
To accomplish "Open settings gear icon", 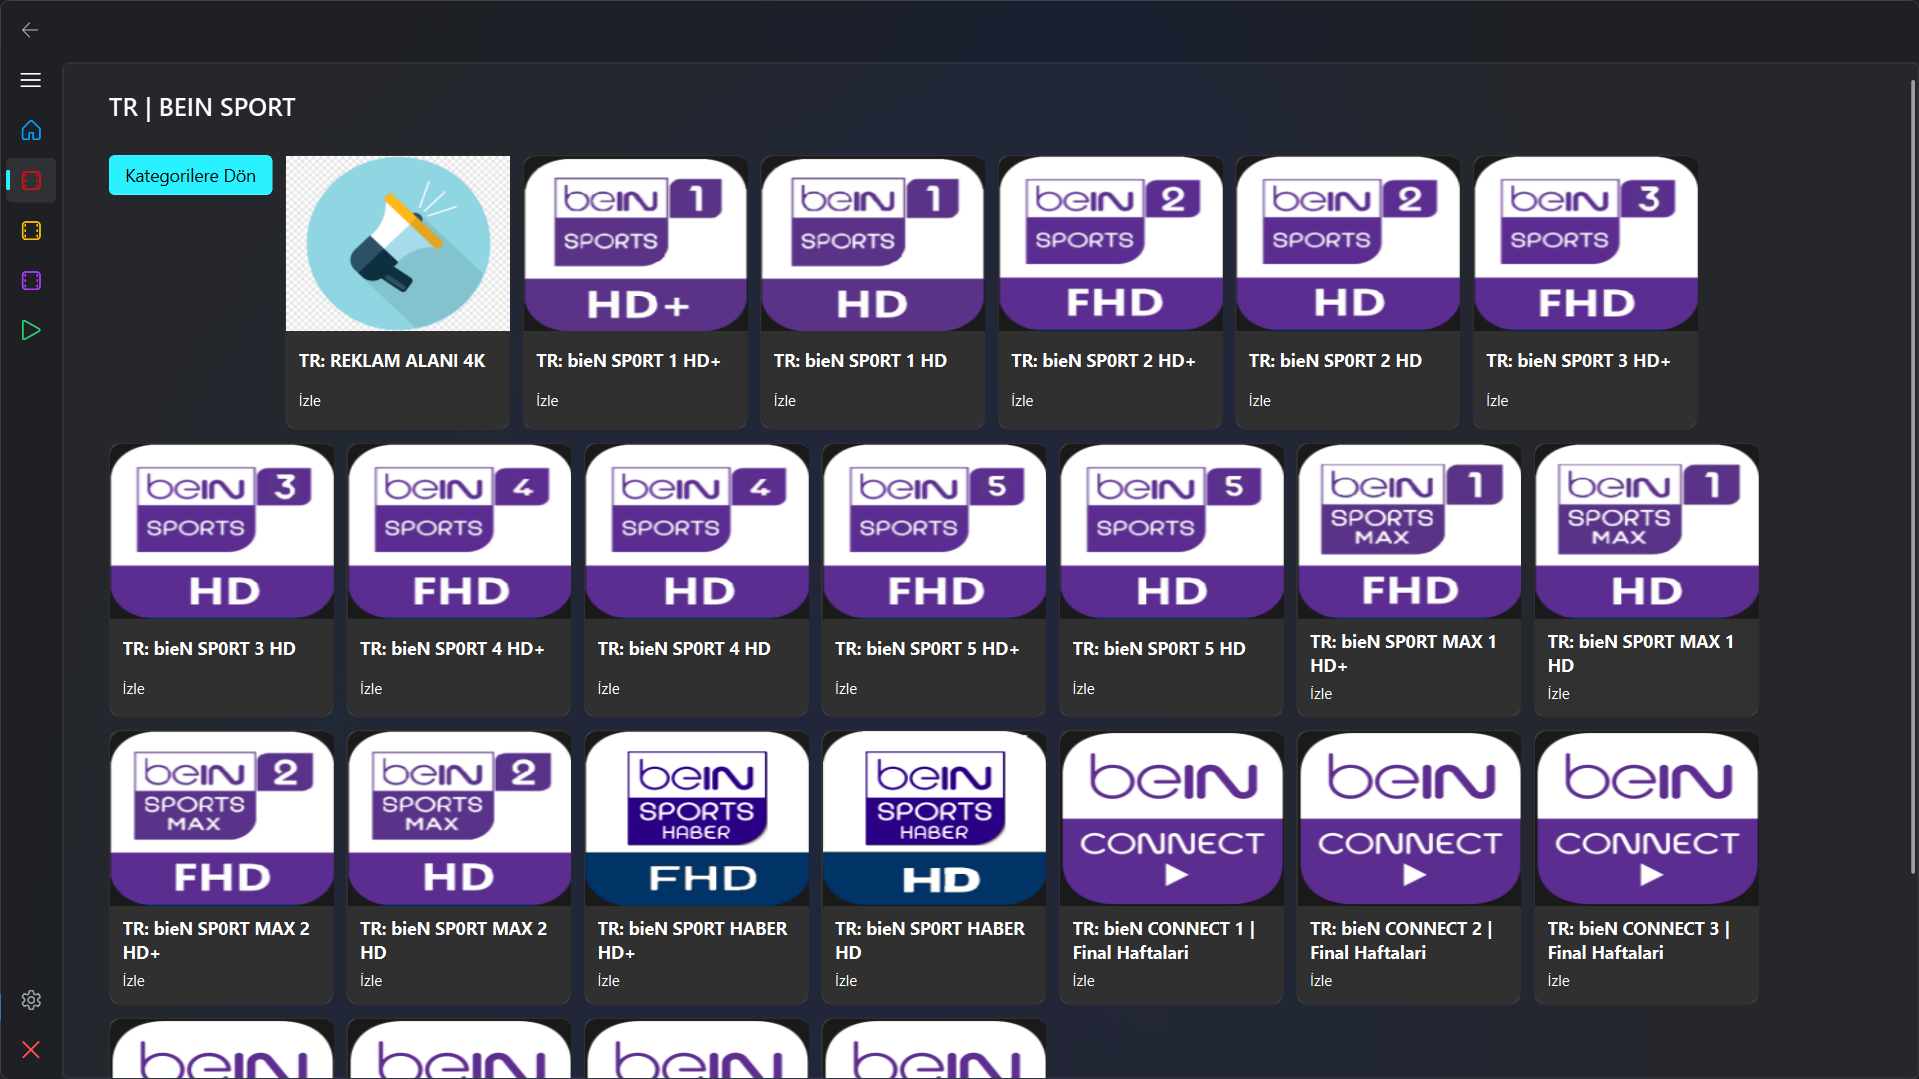I will 31,1000.
